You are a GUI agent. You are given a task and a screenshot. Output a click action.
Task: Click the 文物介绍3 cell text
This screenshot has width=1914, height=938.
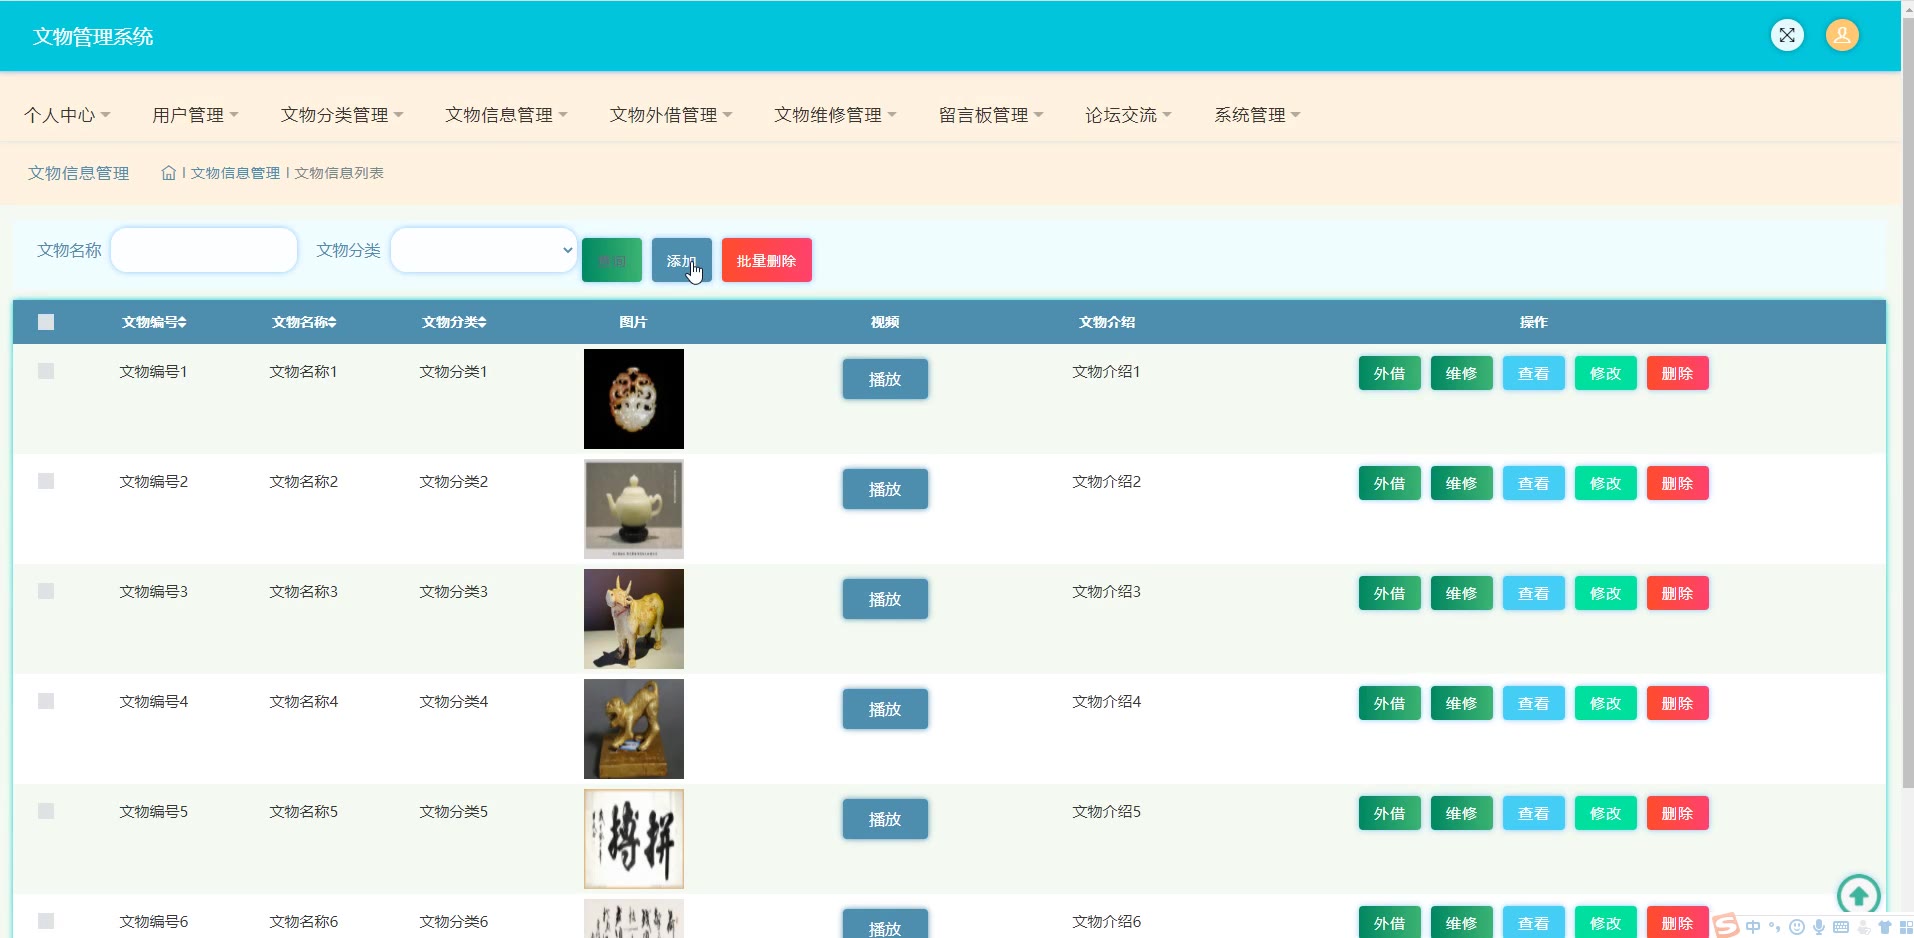pos(1107,591)
